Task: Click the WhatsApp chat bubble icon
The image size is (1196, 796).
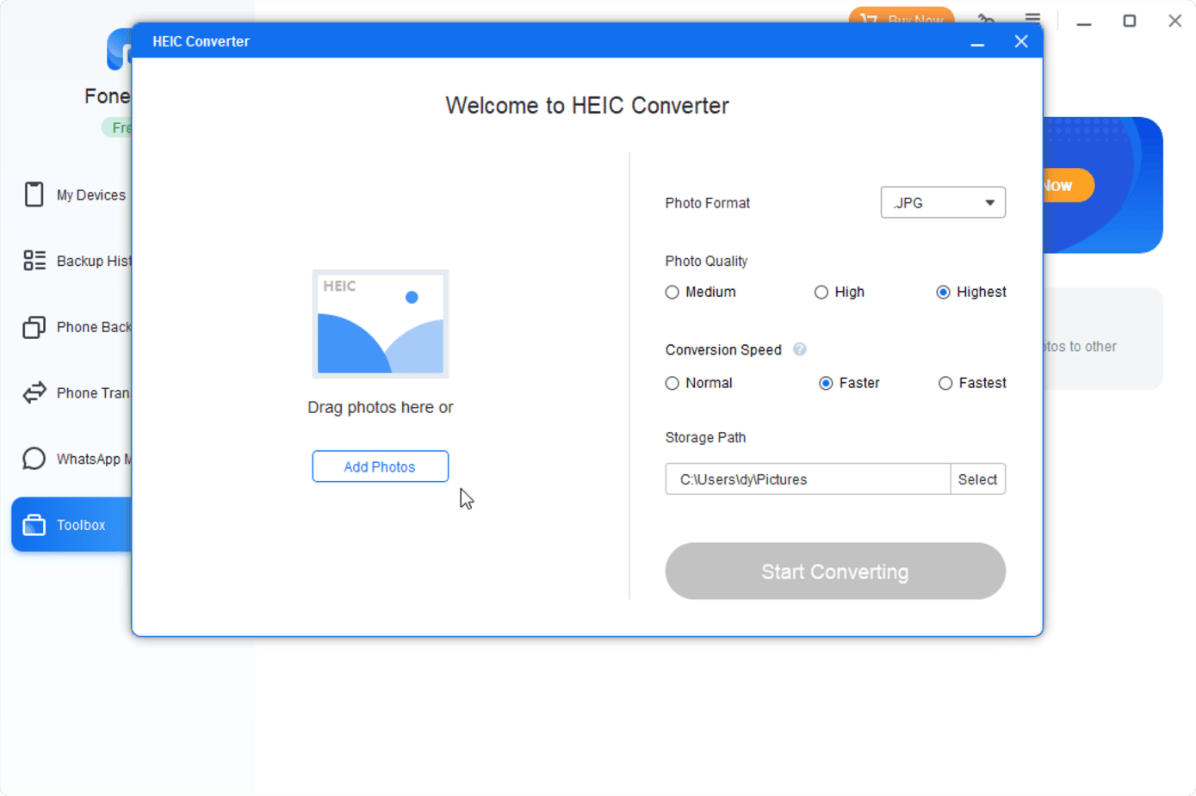Action: (34, 459)
